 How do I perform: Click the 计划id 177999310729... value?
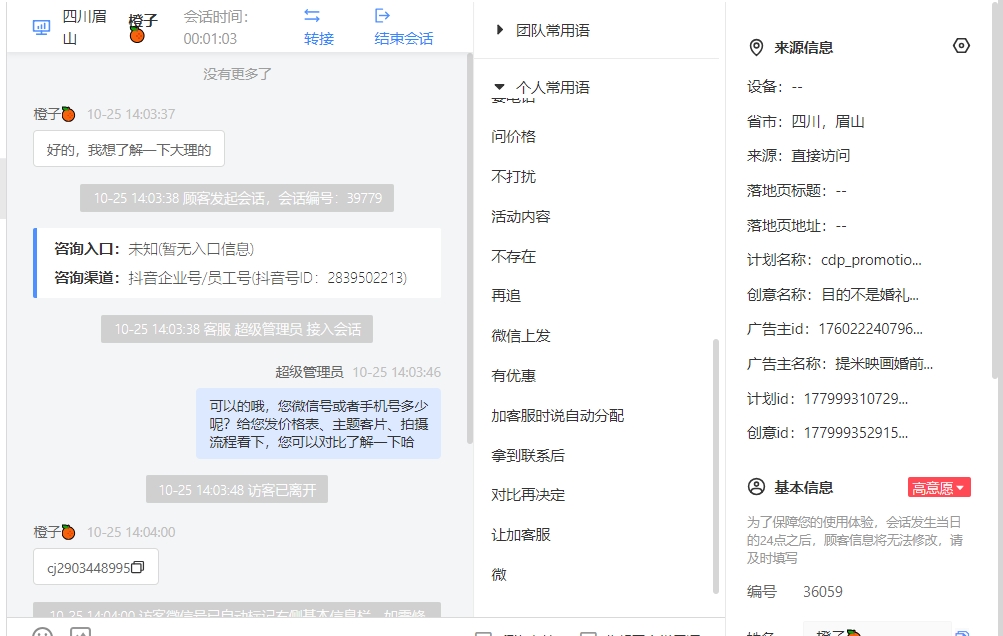pyautogui.click(x=856, y=399)
